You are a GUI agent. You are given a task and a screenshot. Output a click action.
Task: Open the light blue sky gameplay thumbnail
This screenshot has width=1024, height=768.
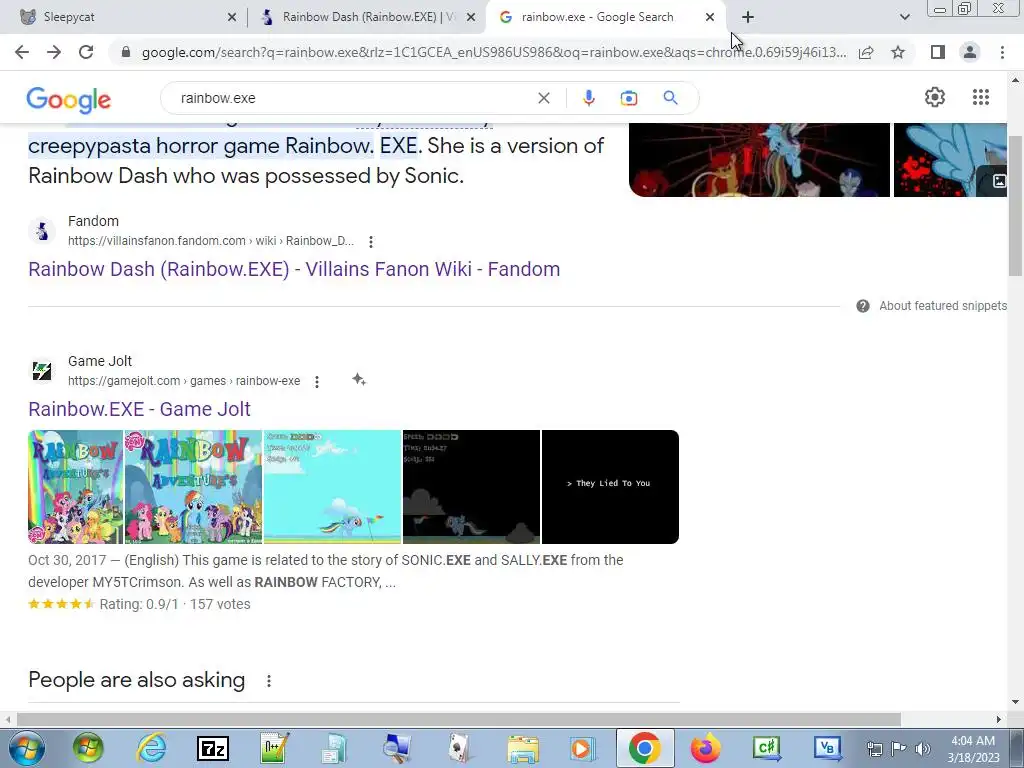tap(332, 487)
